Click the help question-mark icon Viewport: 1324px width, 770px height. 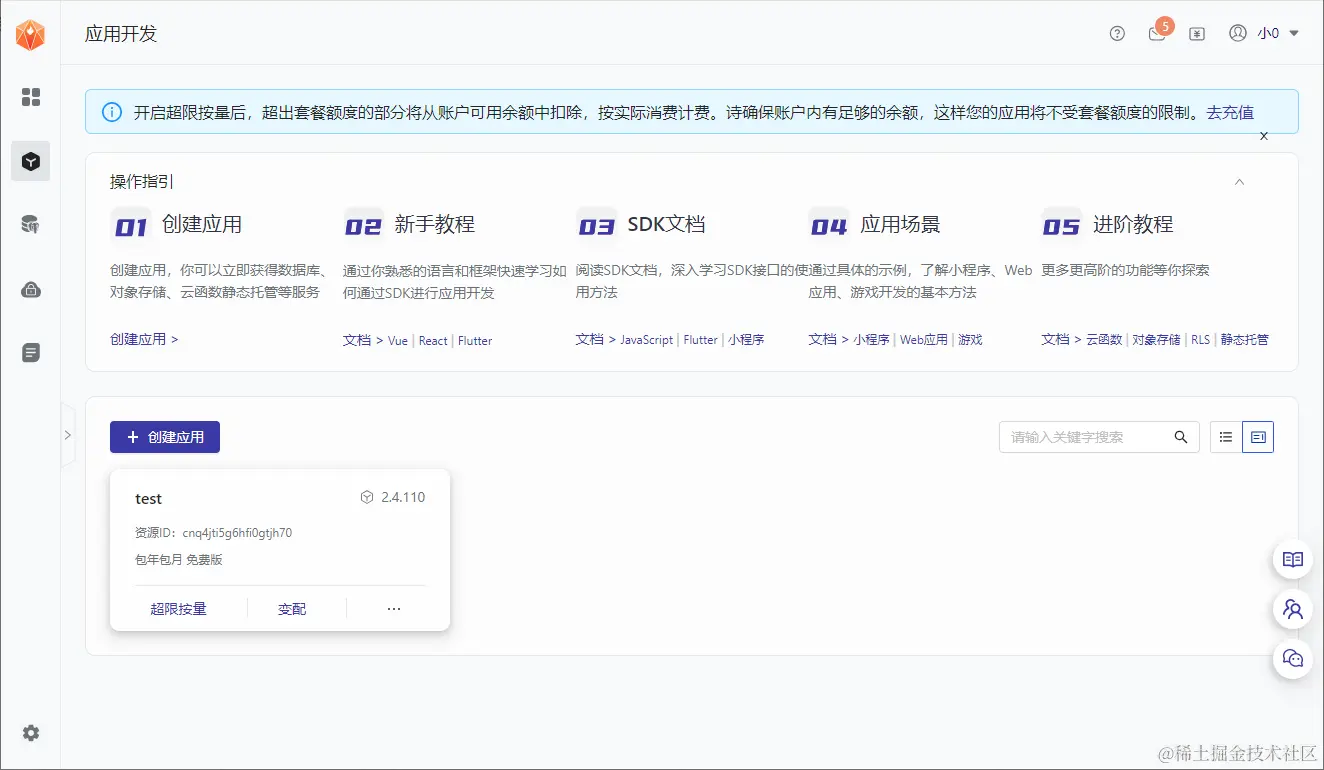coord(1116,33)
